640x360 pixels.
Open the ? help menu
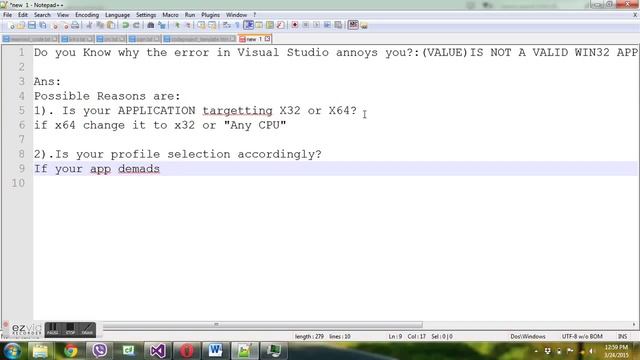255,15
